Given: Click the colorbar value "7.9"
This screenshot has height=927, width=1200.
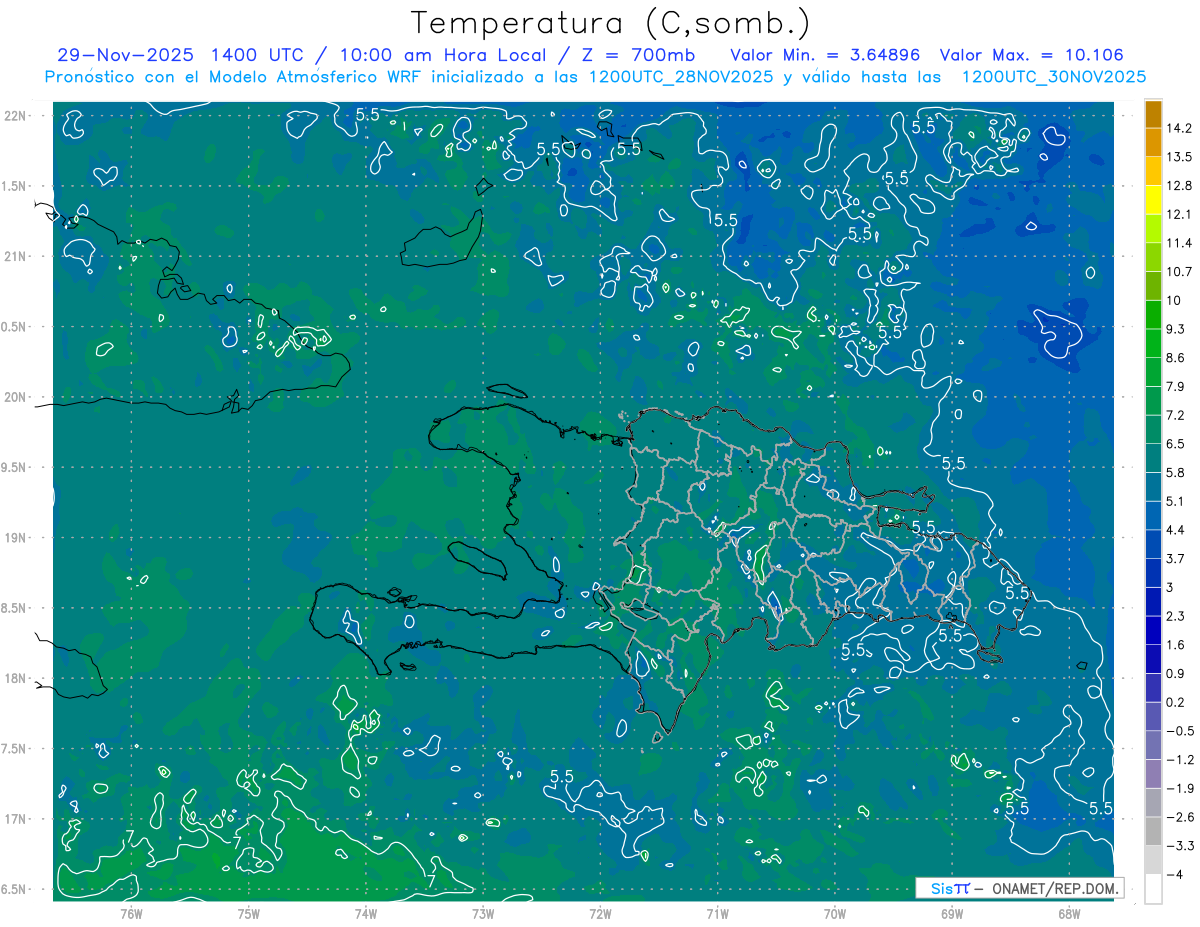Looking at the screenshot, I should click(x=1176, y=386).
